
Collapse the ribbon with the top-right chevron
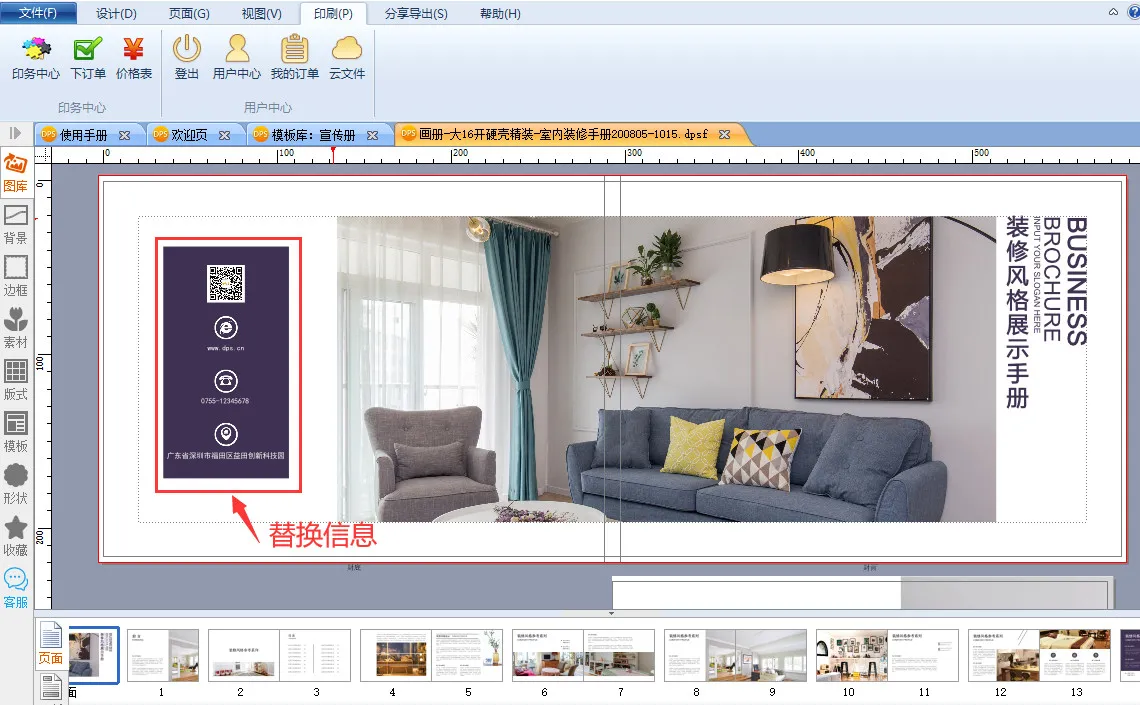1113,12
